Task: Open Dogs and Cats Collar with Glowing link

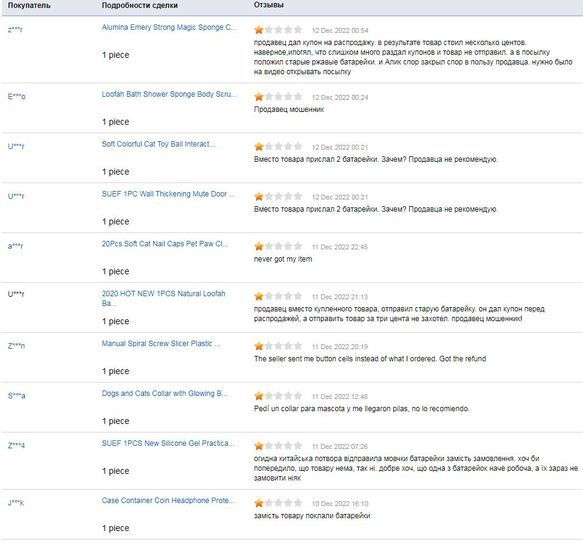Action: tap(164, 393)
